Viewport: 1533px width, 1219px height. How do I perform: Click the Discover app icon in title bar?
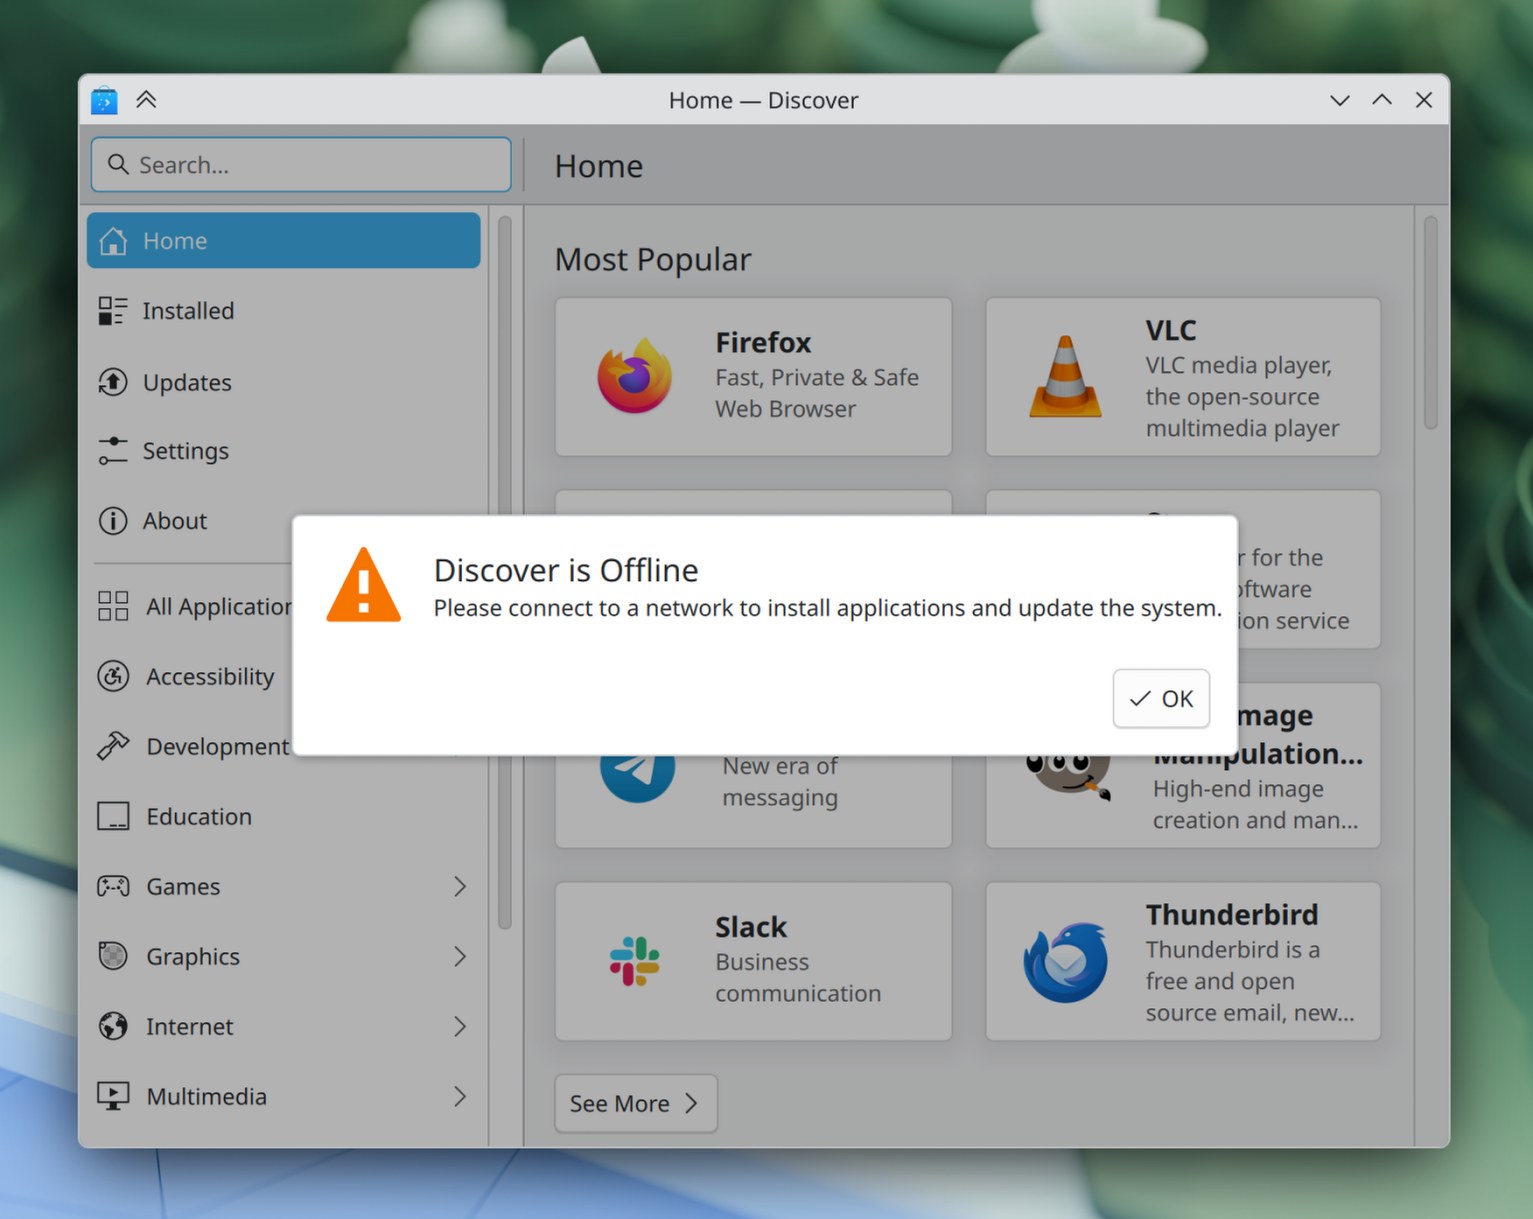[104, 100]
